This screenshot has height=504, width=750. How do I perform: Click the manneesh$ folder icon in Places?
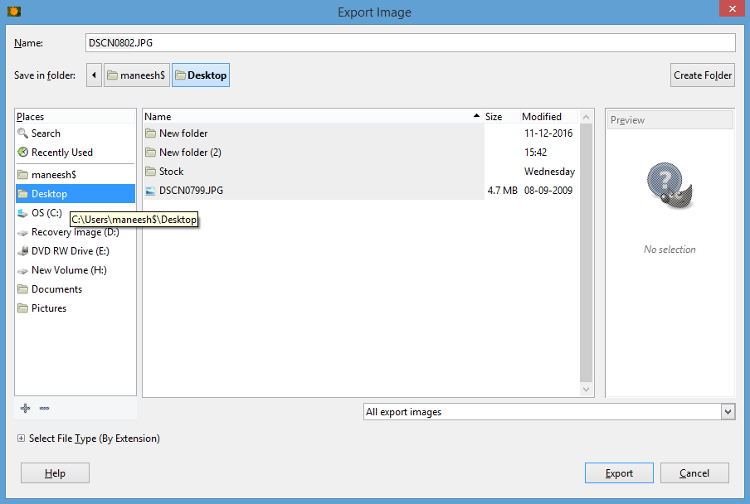[22, 175]
